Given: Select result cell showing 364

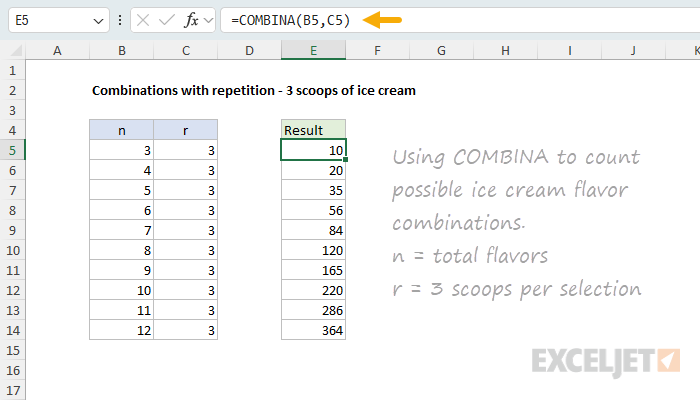Looking at the screenshot, I should click(313, 330).
